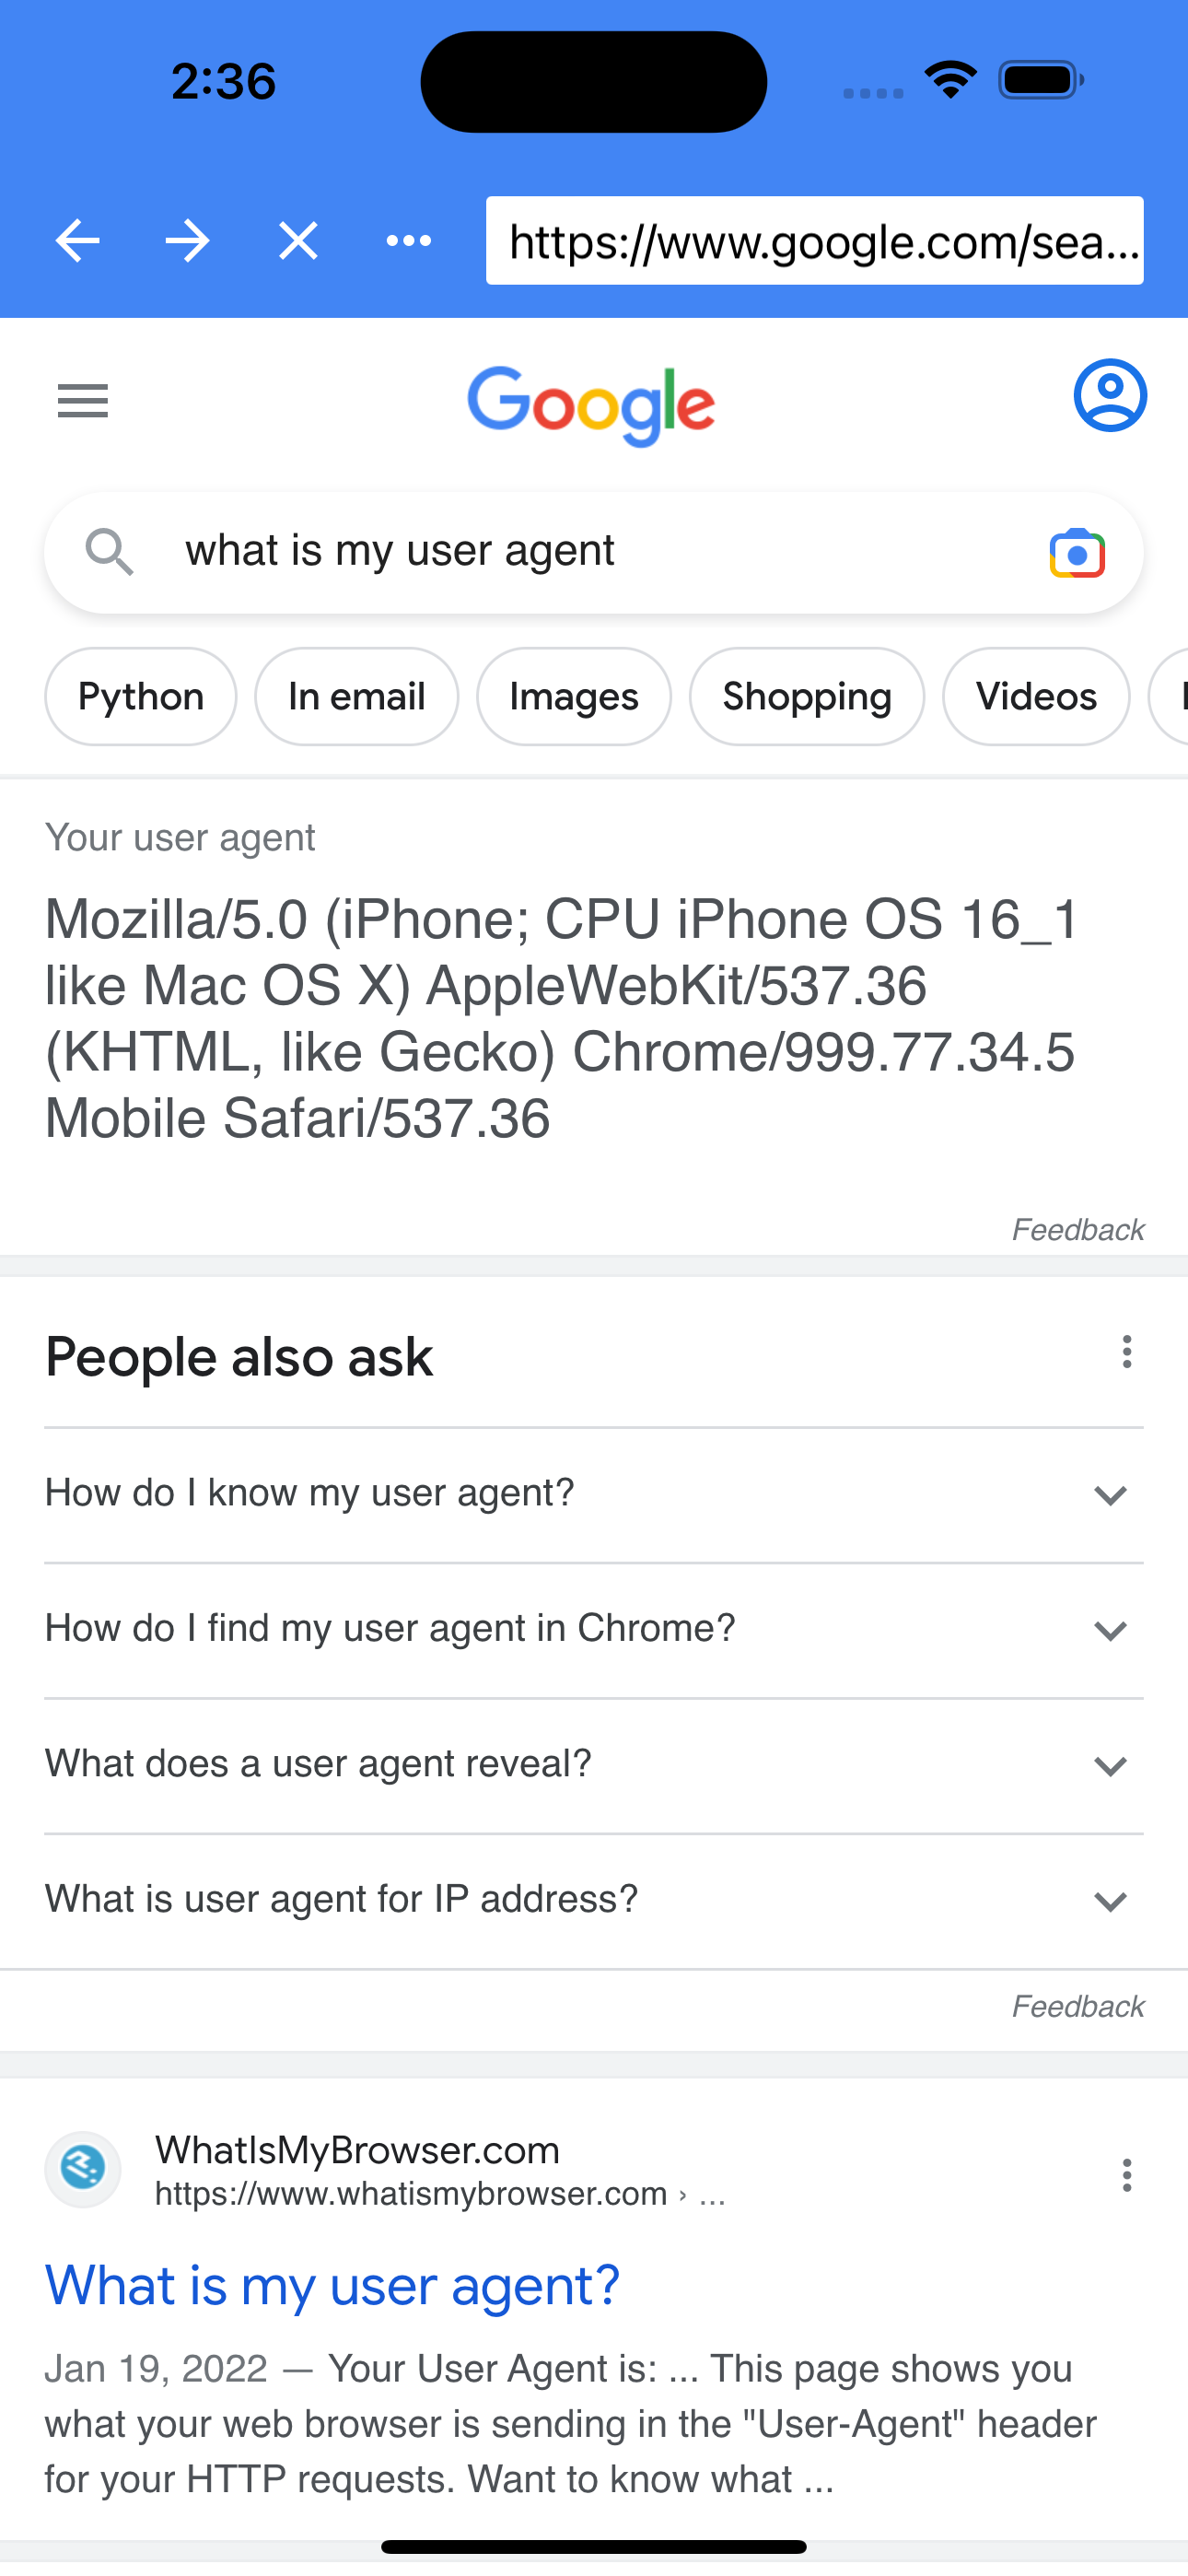Select the Videos search filter
This screenshot has height=2576, width=1188.
tap(1035, 696)
